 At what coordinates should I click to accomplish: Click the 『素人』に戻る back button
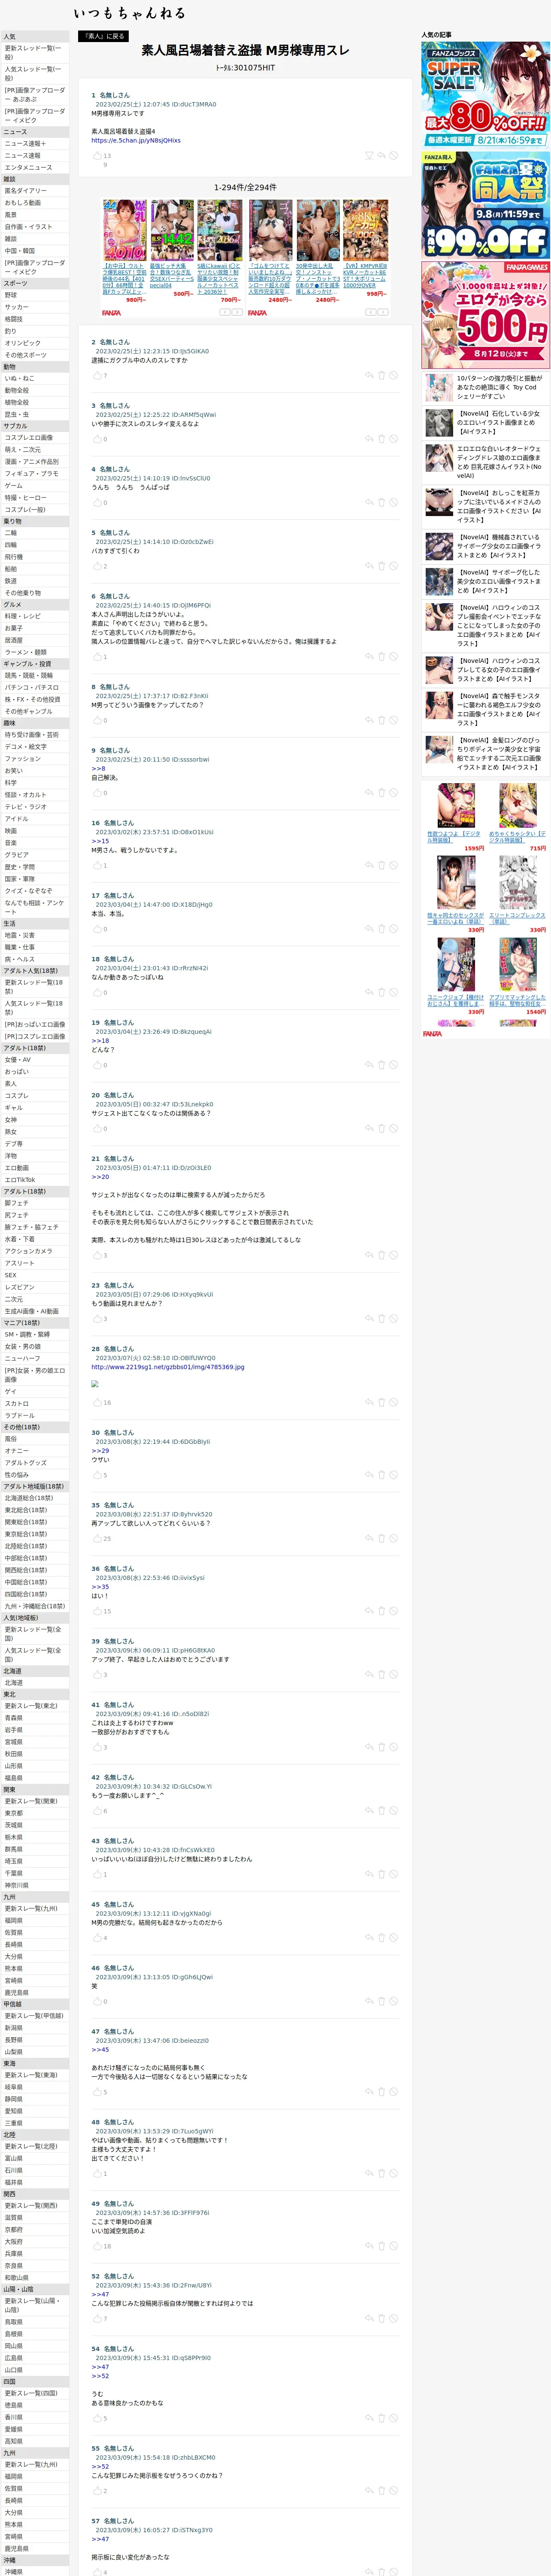coord(103,35)
